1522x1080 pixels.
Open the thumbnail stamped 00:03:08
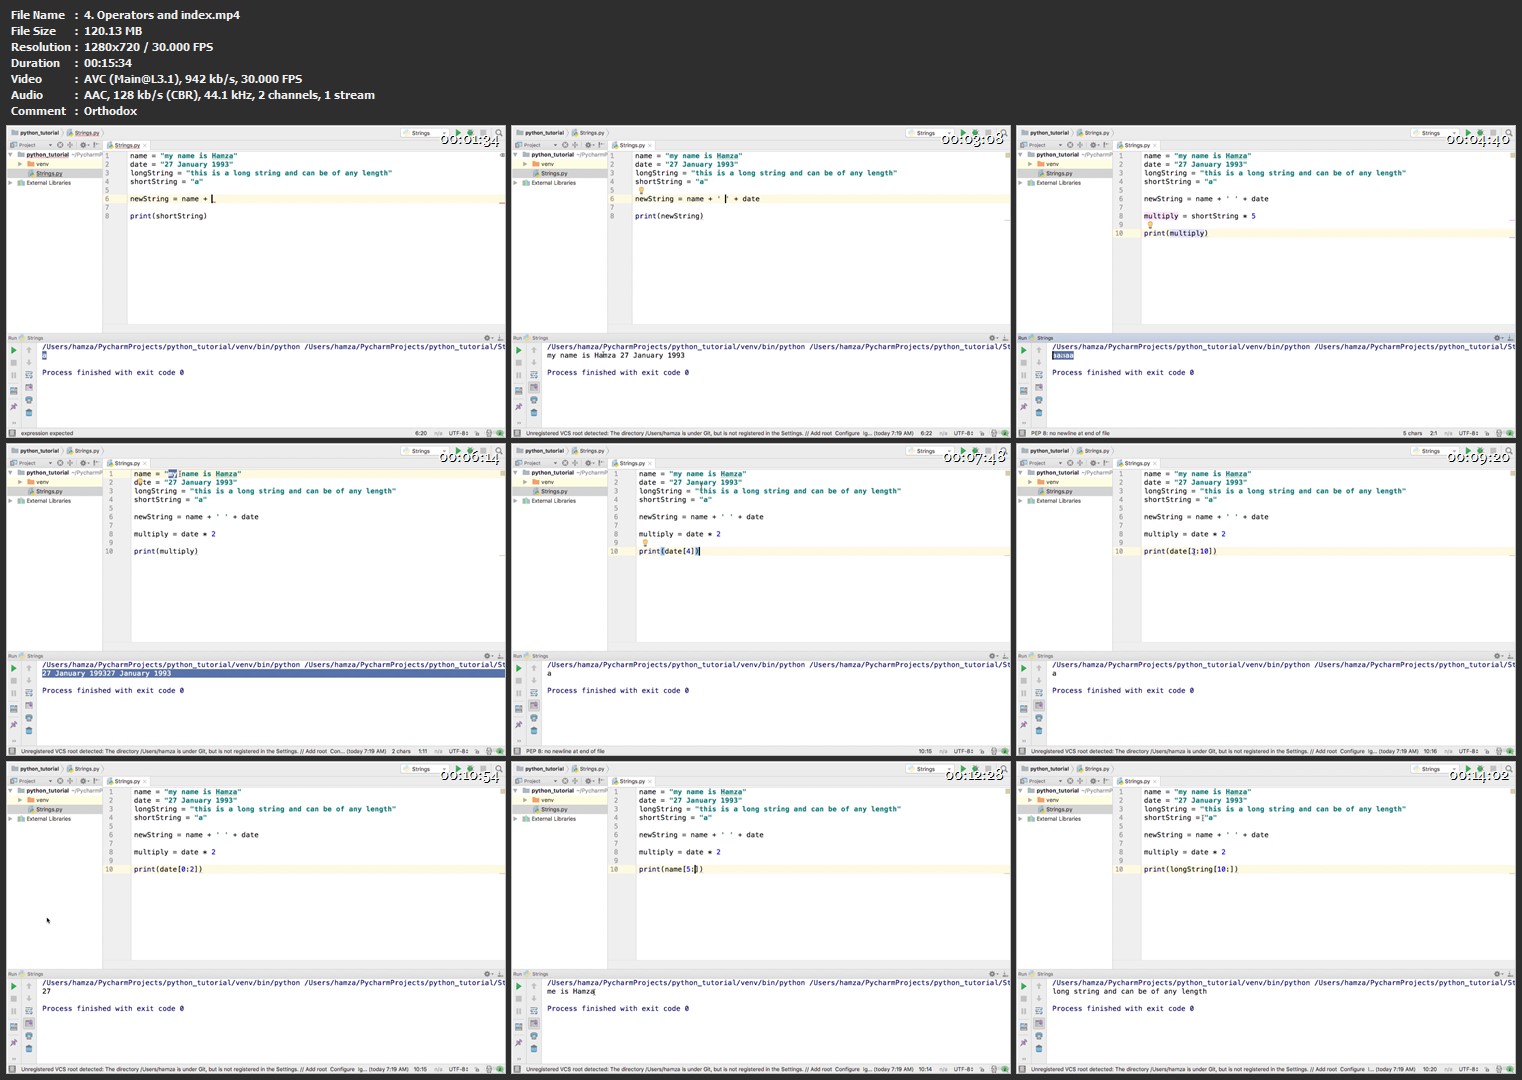point(761,282)
